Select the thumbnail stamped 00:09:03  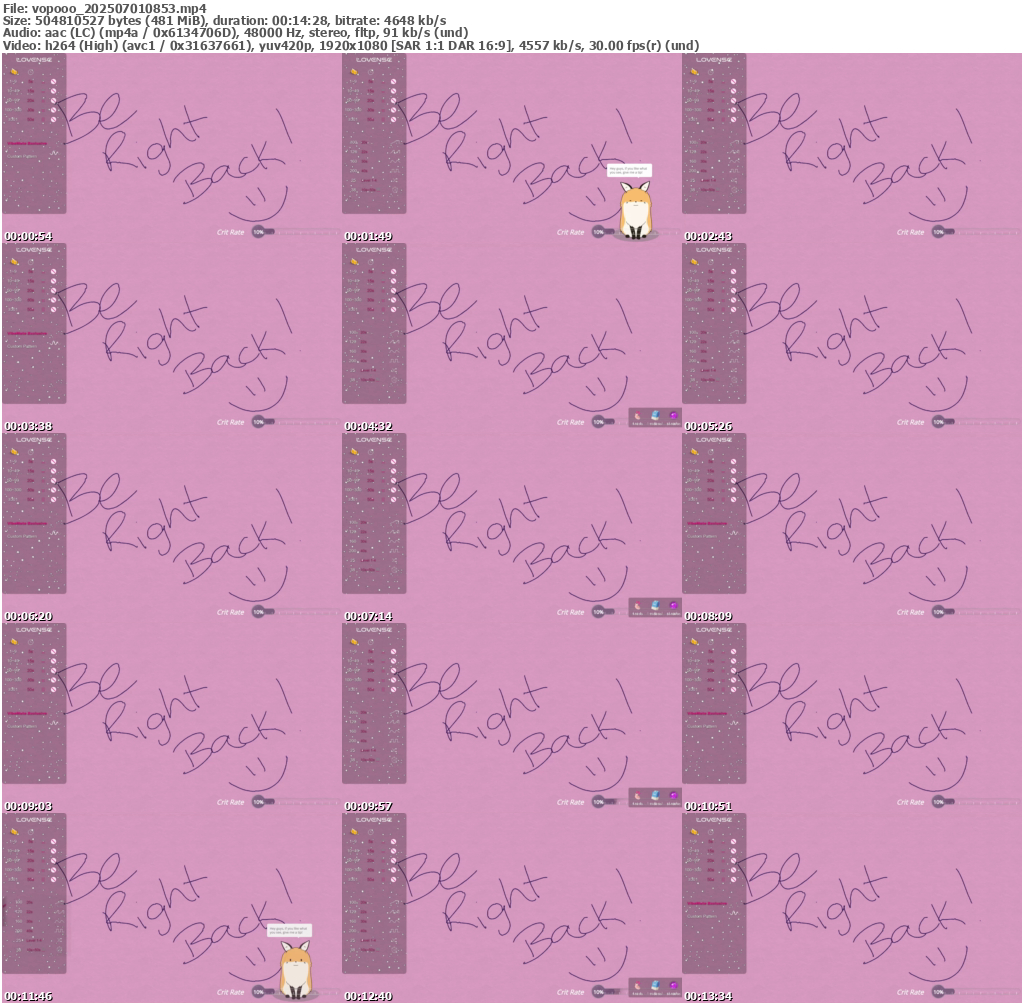(172, 718)
